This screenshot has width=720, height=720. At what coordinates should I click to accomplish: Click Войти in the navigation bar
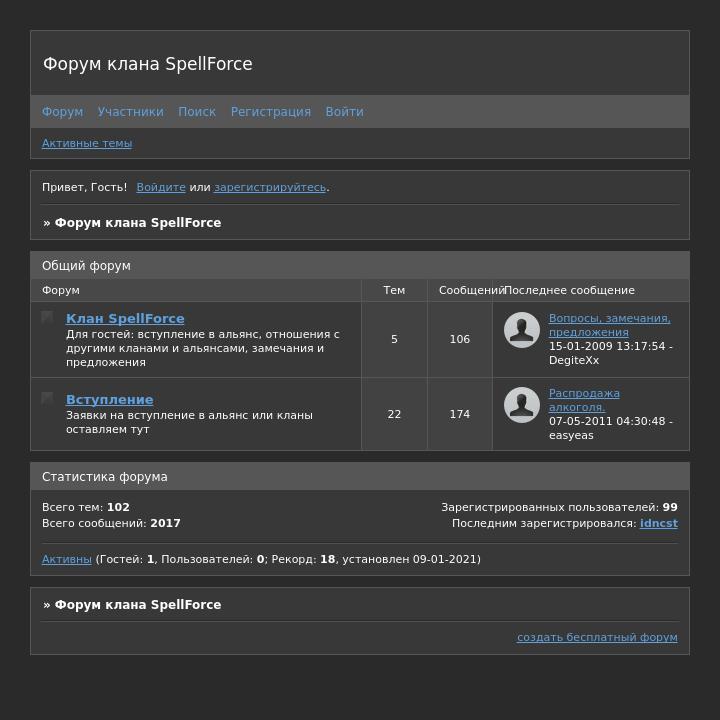(344, 112)
